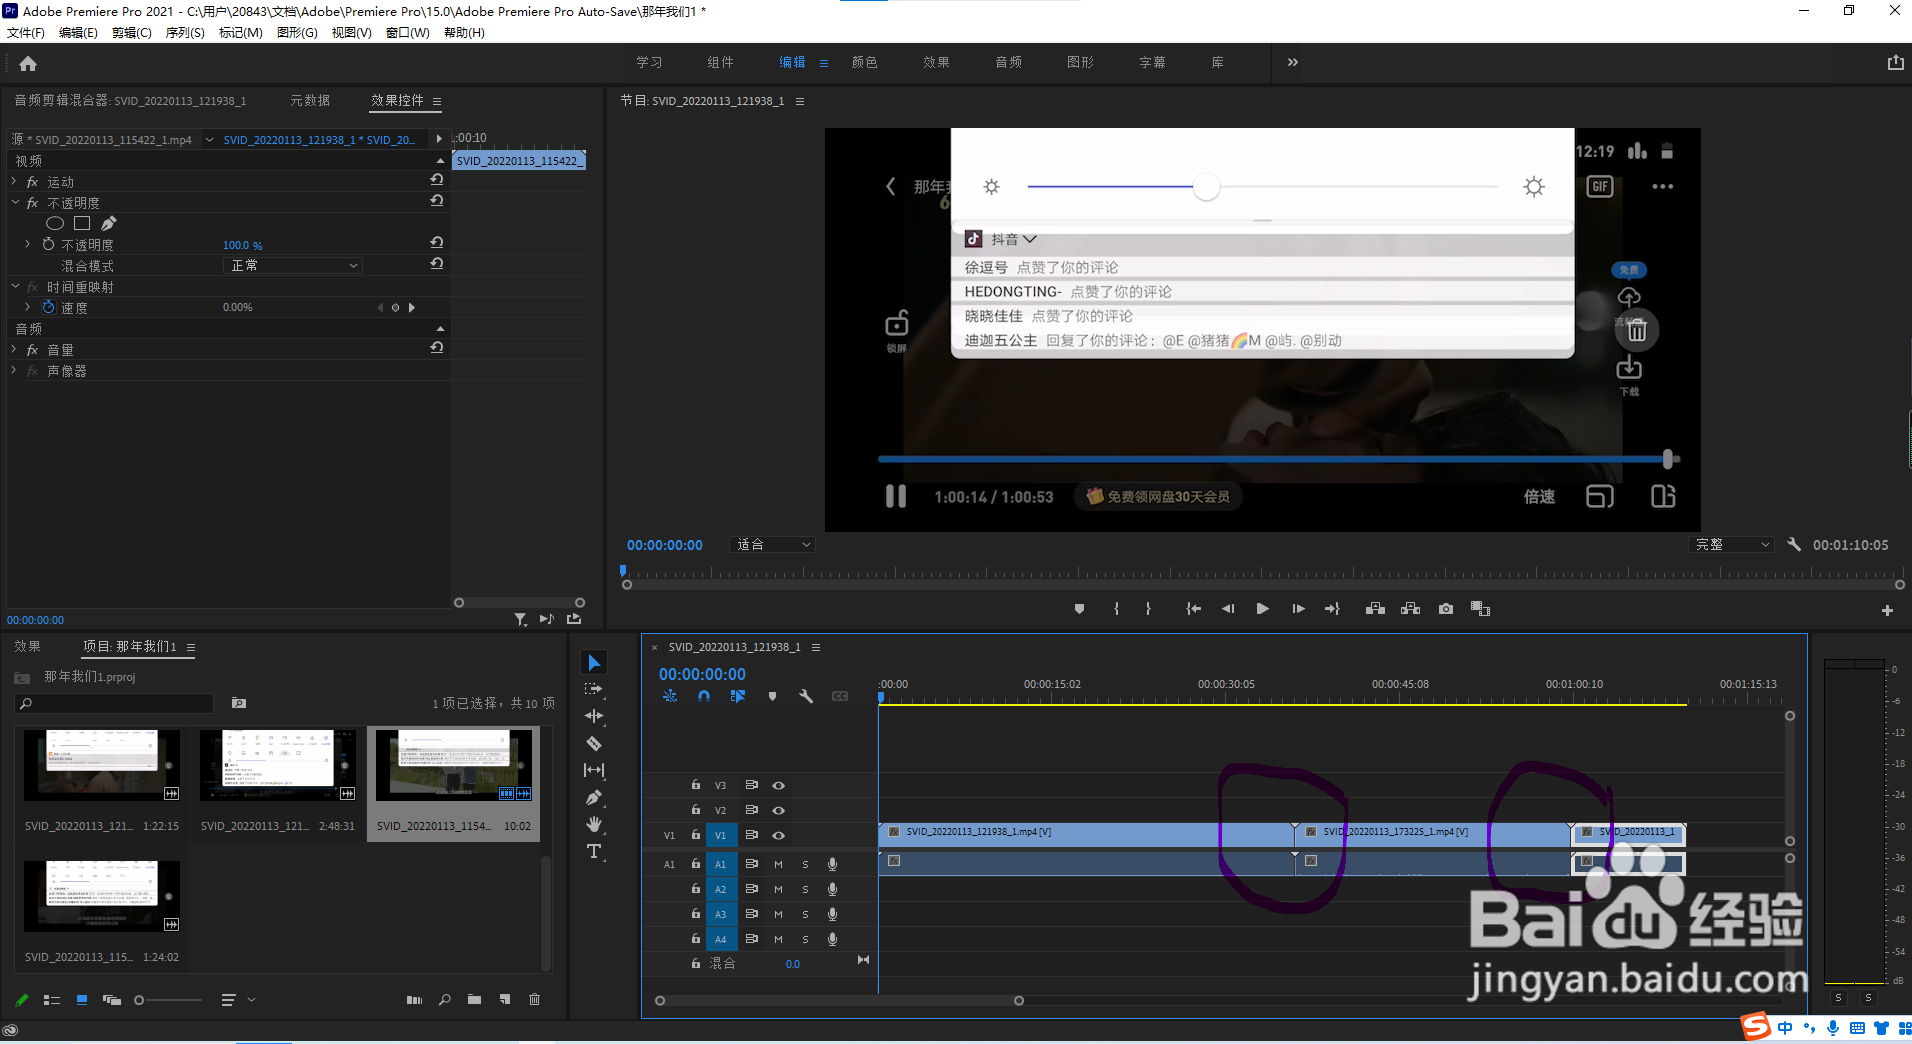Select the Selection tool arrow
Screen dimensions: 1912x1044
(594, 663)
